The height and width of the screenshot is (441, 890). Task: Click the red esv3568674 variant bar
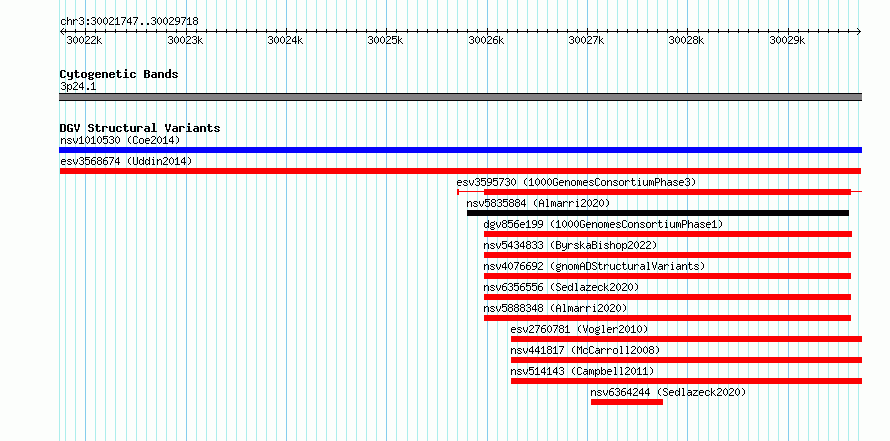coord(460,171)
